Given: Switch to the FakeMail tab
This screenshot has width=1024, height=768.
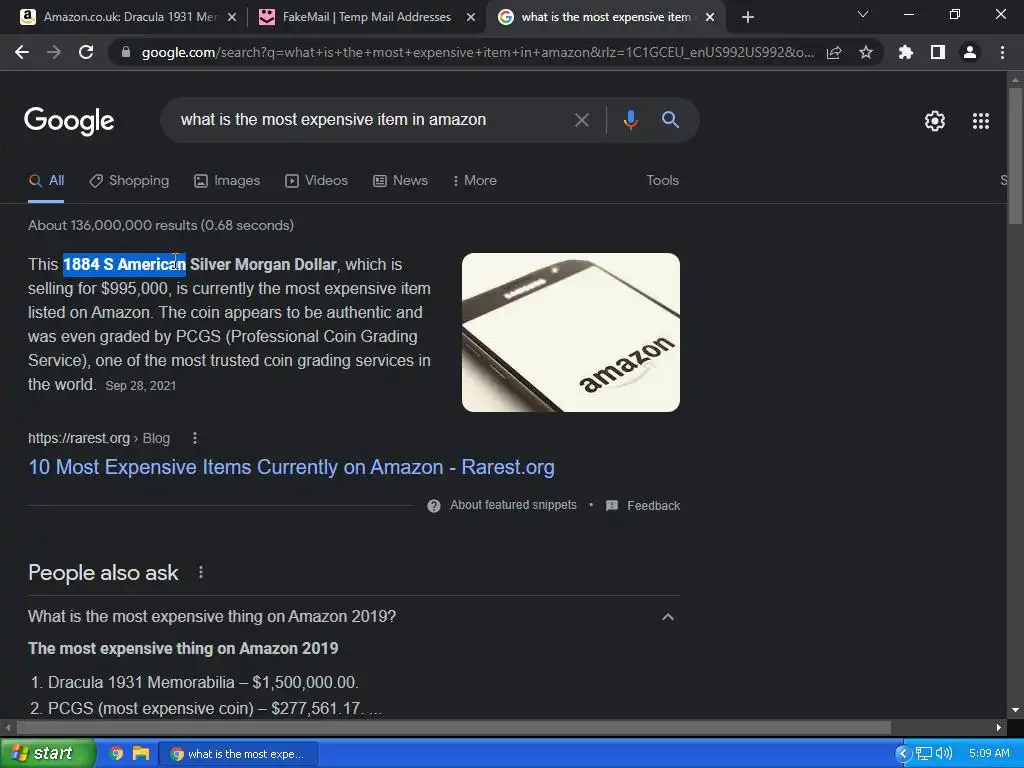Looking at the screenshot, I should [x=366, y=17].
